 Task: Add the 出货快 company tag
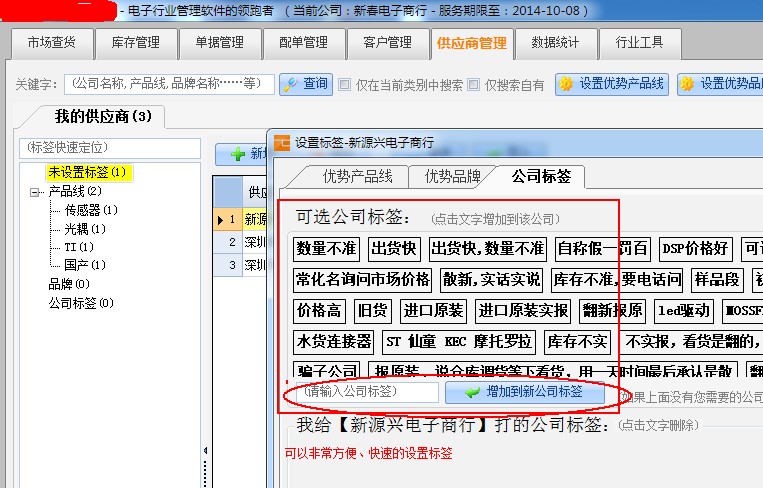392,248
